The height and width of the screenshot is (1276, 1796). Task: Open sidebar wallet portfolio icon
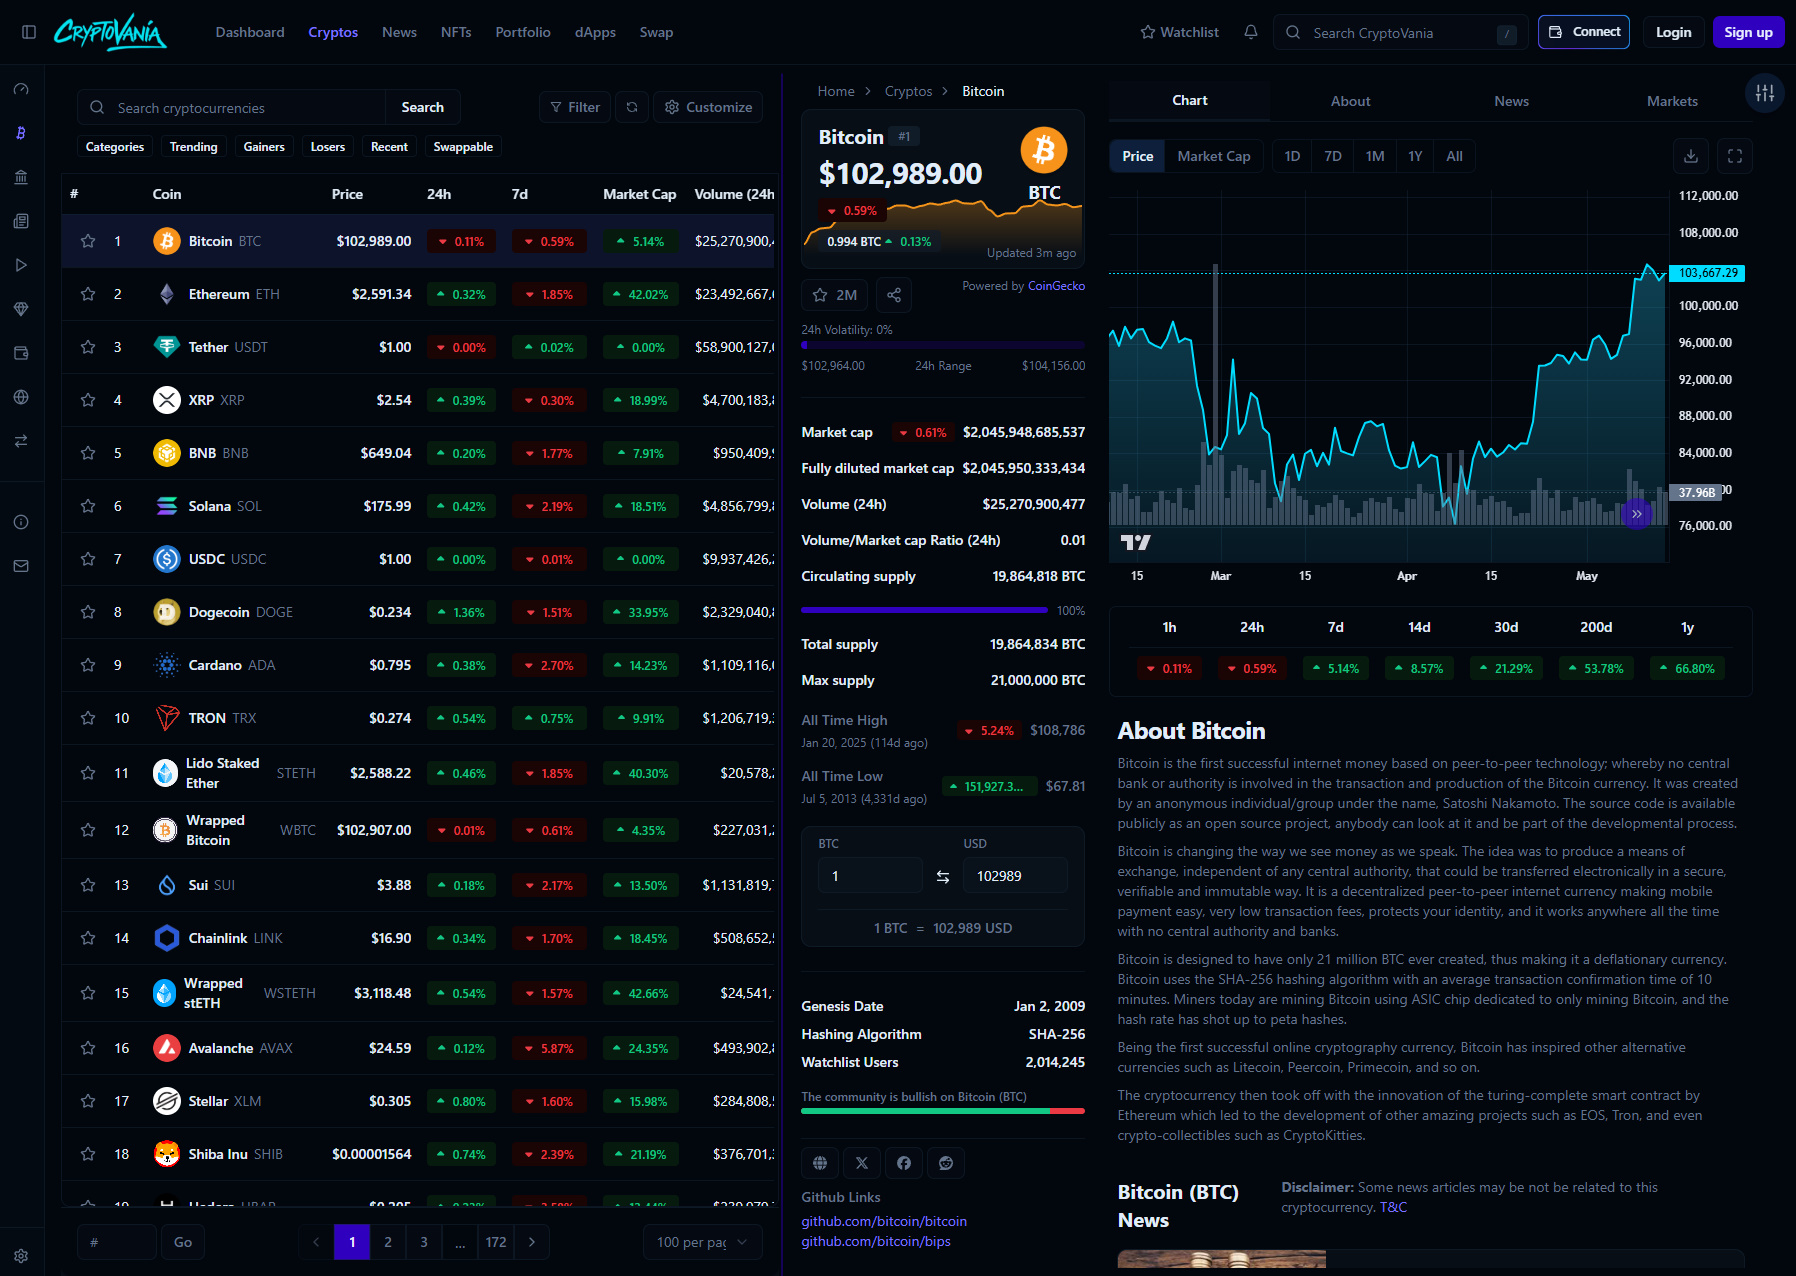[x=21, y=353]
